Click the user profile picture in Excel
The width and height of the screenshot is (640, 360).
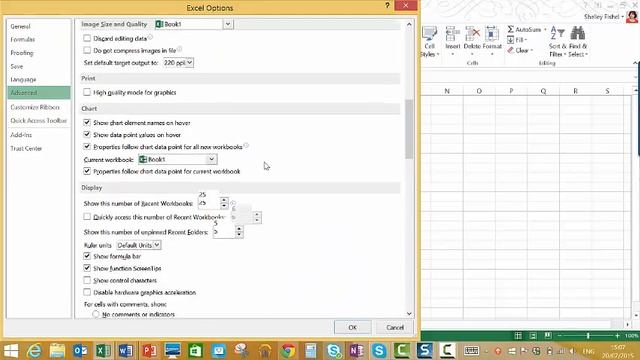[x=632, y=17]
